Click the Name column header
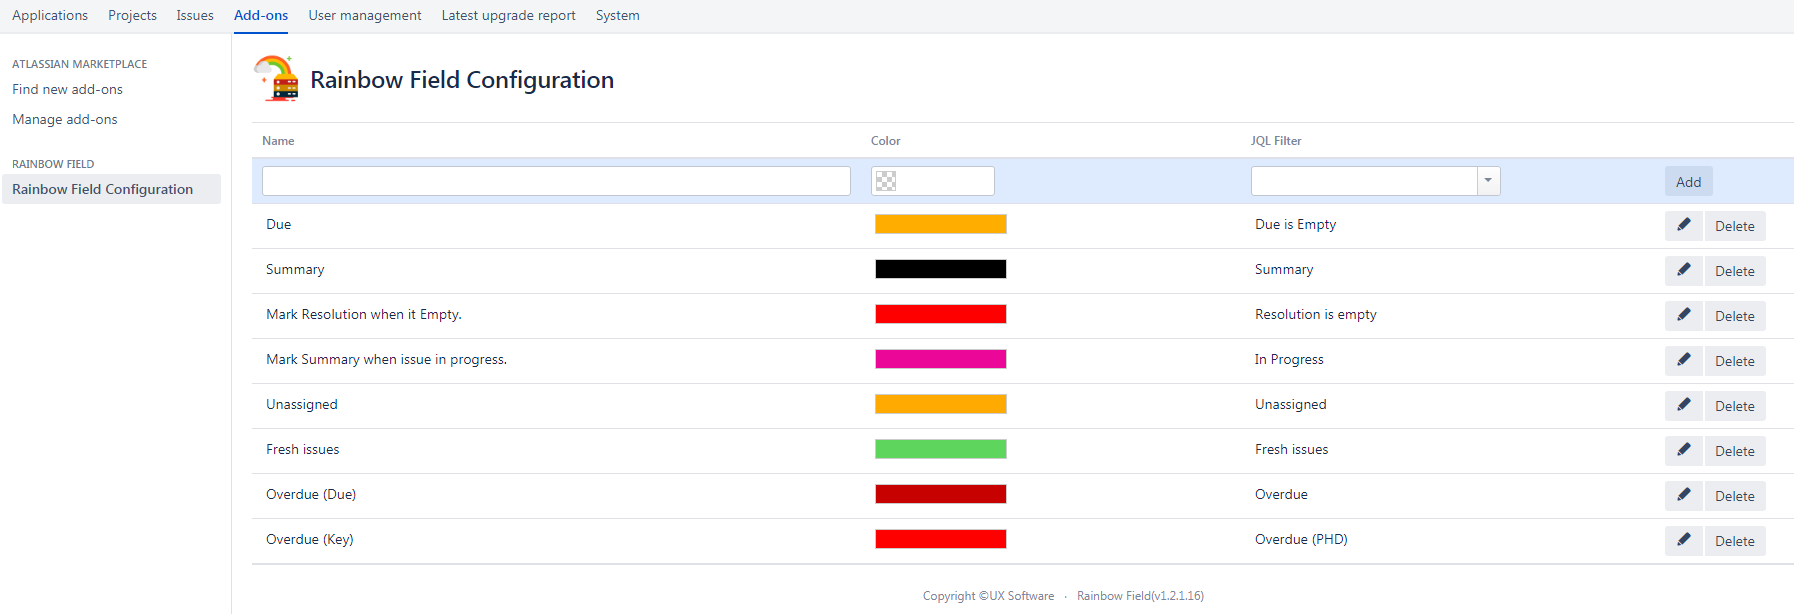 pyautogui.click(x=278, y=141)
